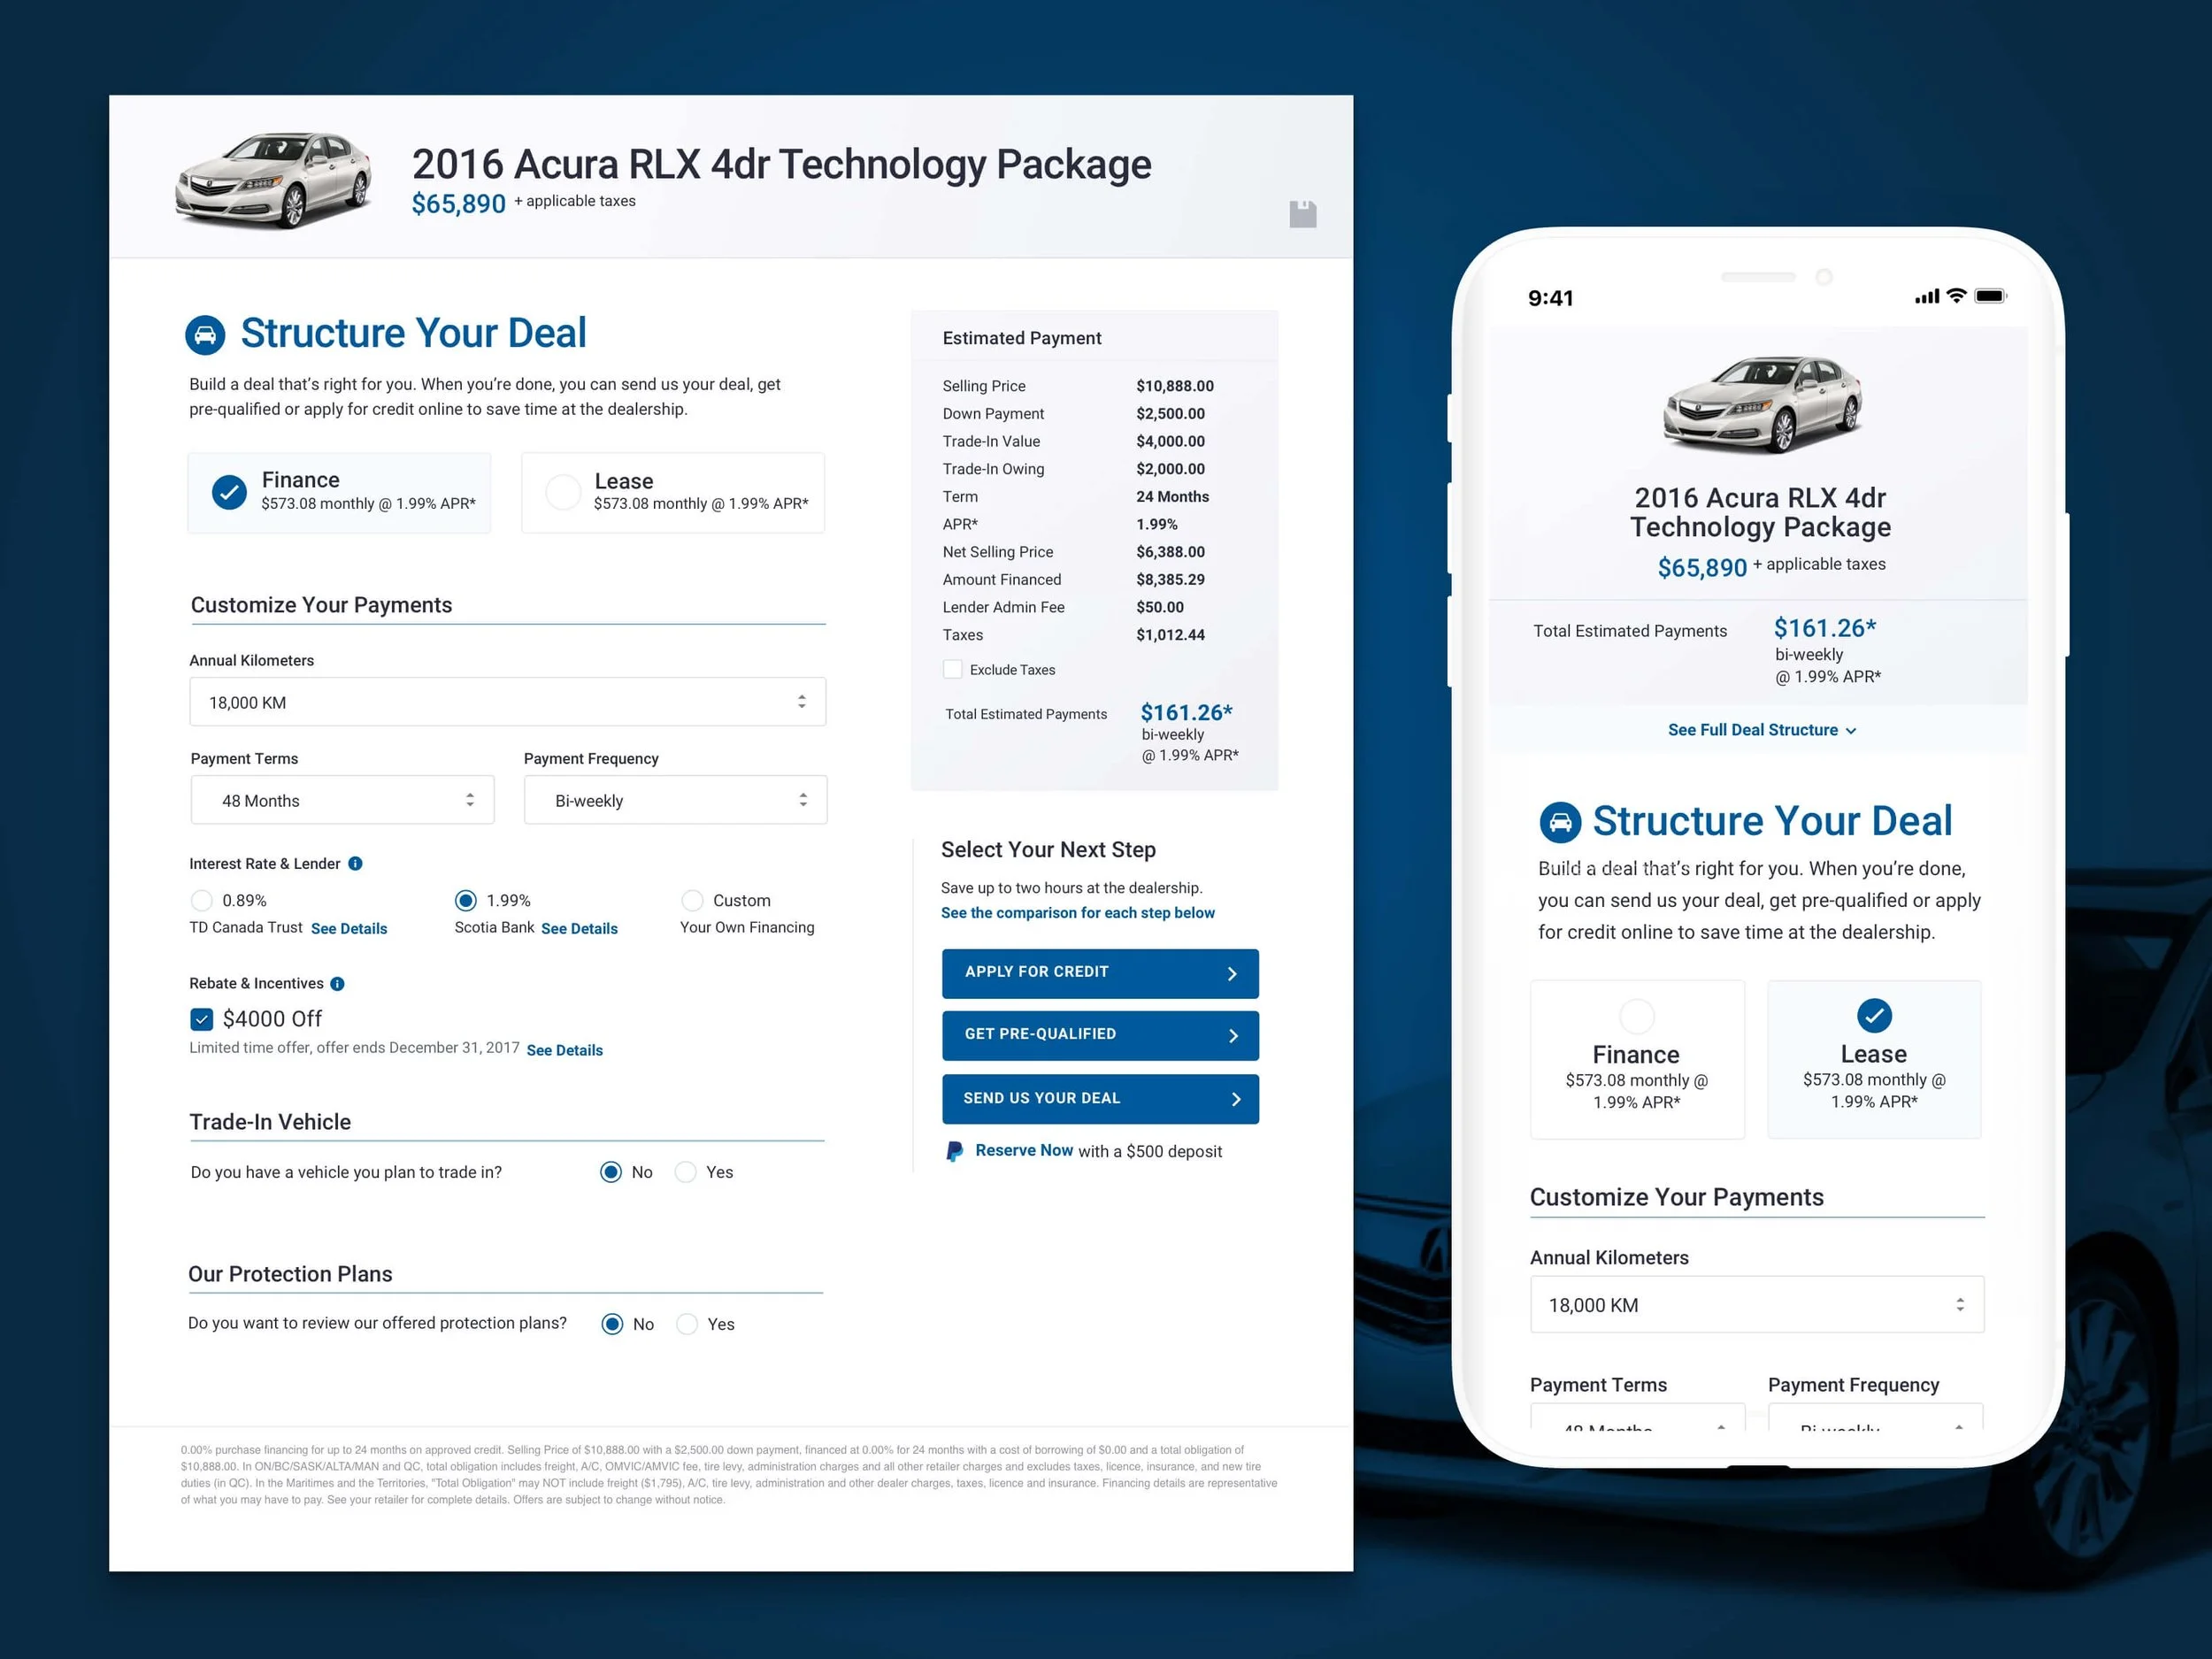Click the PayPal logo next to Reserve Now

tap(955, 1151)
